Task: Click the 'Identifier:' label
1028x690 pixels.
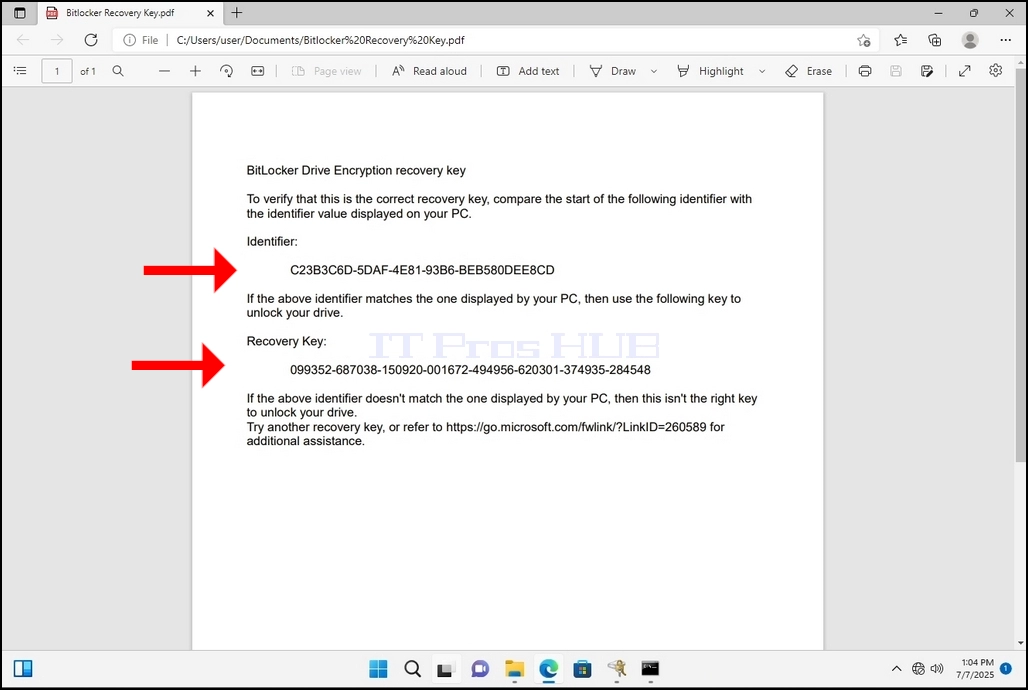Action: click(x=272, y=241)
